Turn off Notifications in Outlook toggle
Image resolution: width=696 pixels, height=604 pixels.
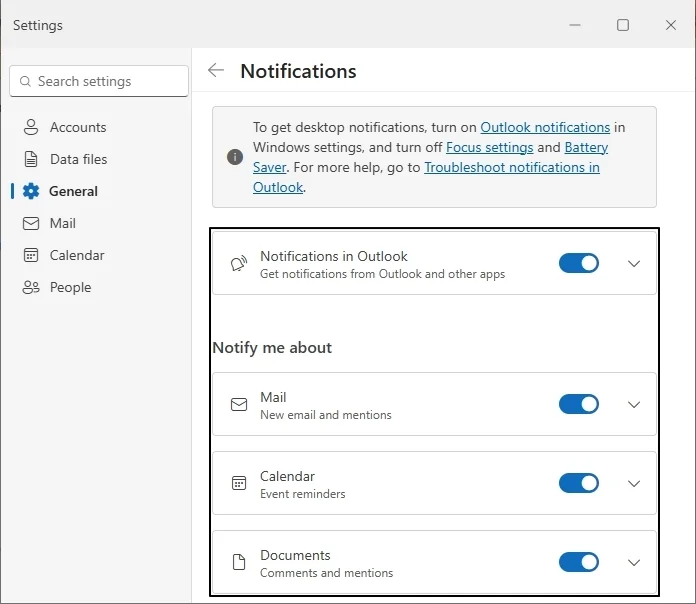(x=579, y=263)
